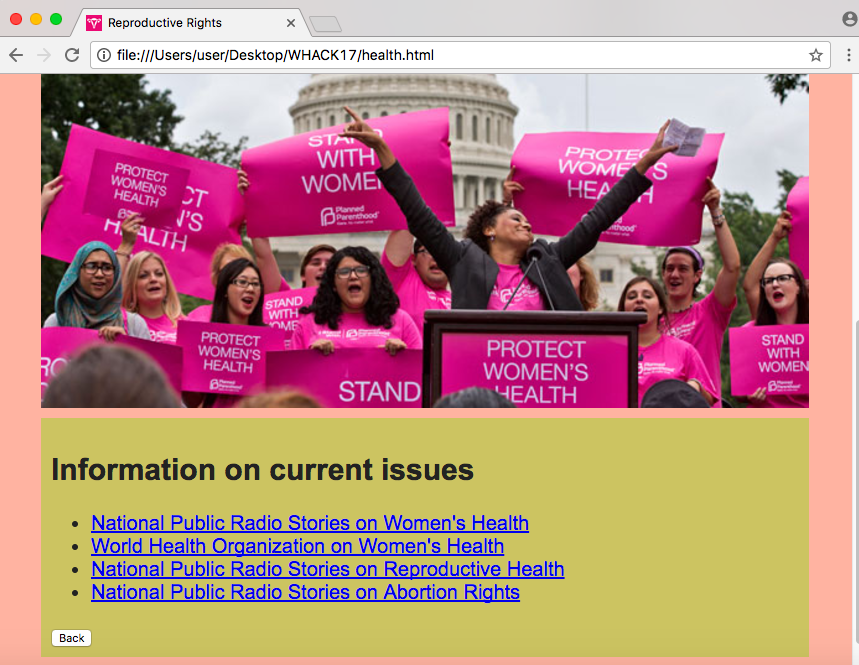
Task: Click the forward navigation arrow
Action: pyautogui.click(x=44, y=55)
